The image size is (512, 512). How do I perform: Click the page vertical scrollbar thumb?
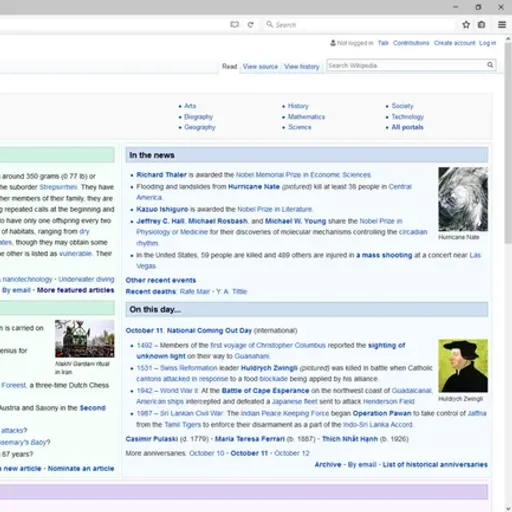point(508,143)
